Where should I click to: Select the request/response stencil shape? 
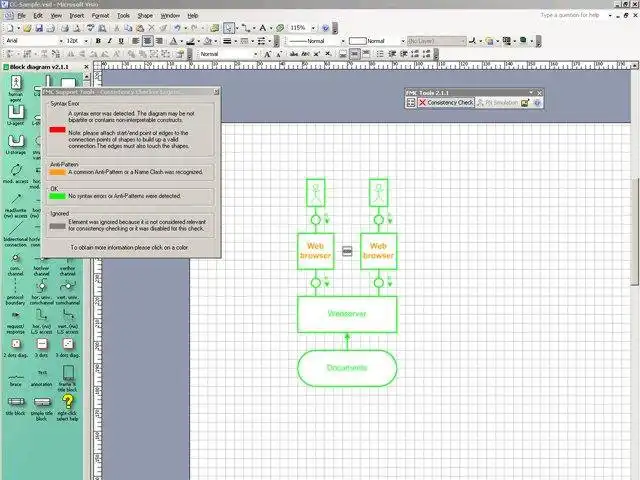point(16,321)
